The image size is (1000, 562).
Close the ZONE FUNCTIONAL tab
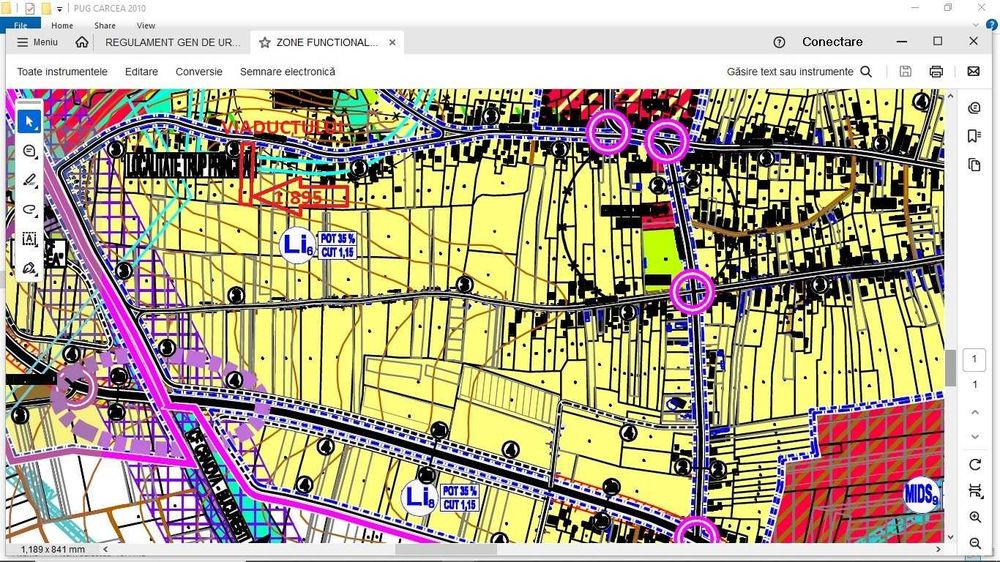coord(392,42)
